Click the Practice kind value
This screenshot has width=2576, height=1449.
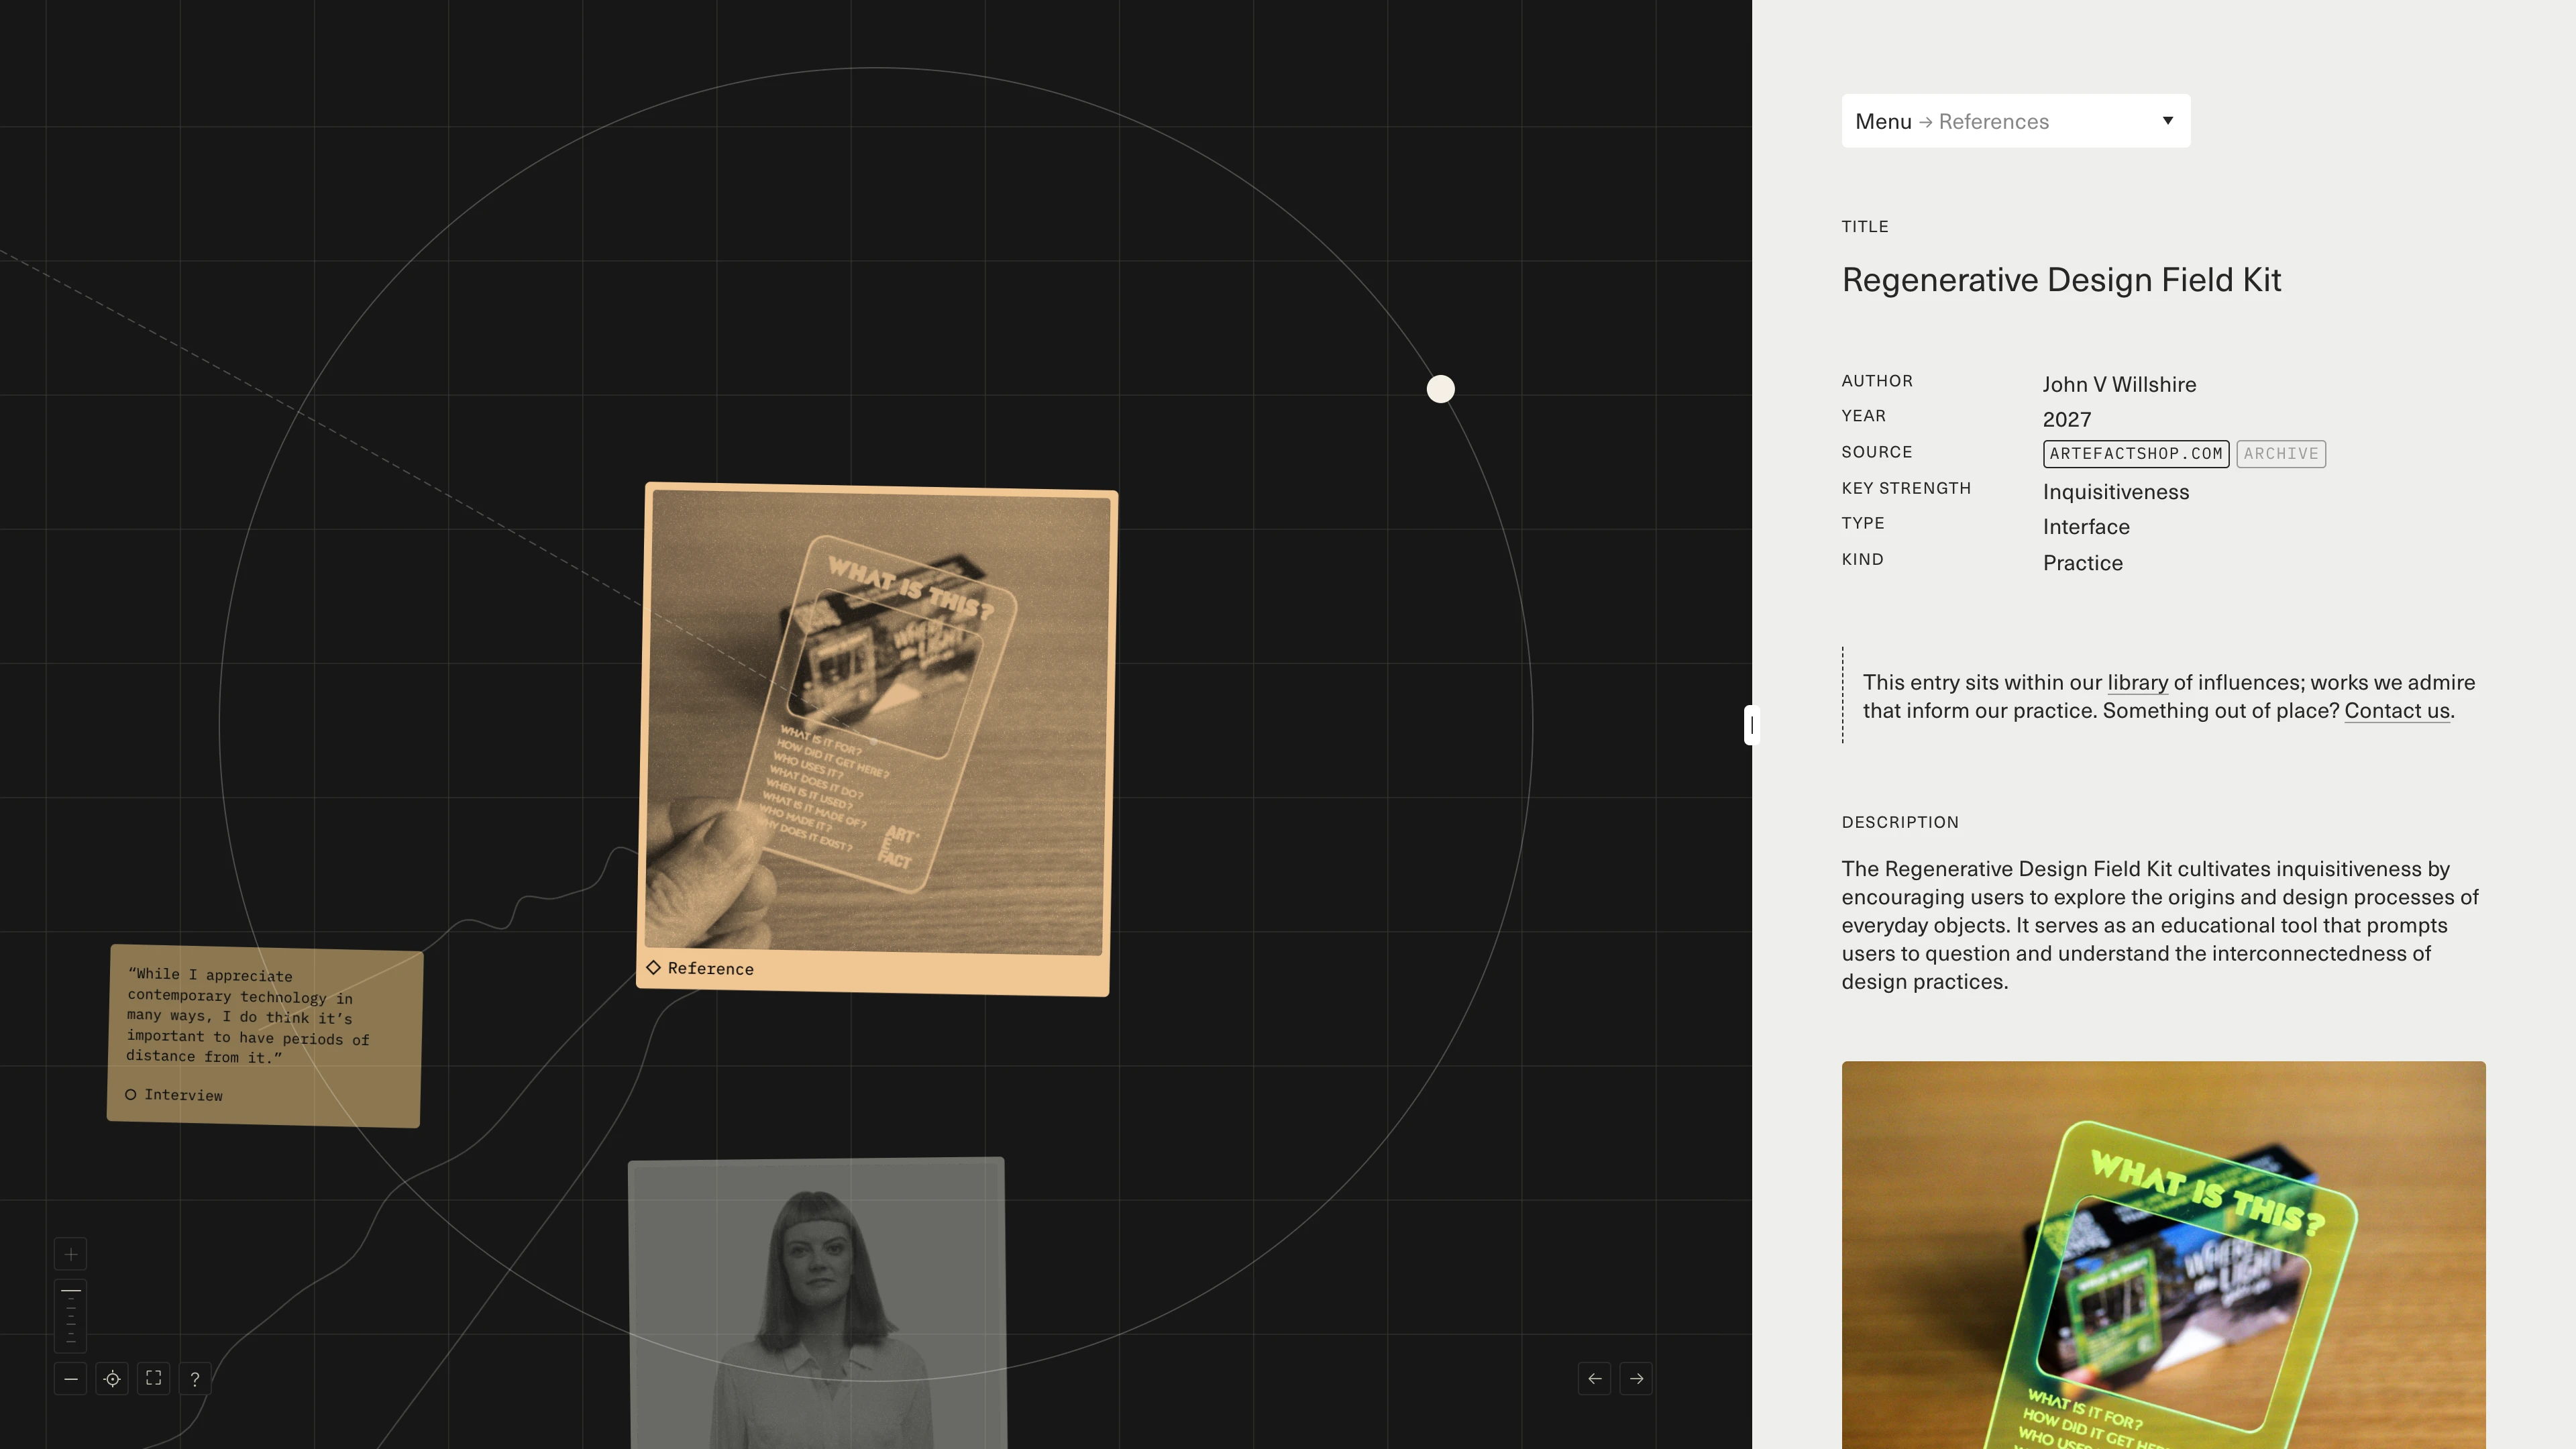tap(2083, 563)
